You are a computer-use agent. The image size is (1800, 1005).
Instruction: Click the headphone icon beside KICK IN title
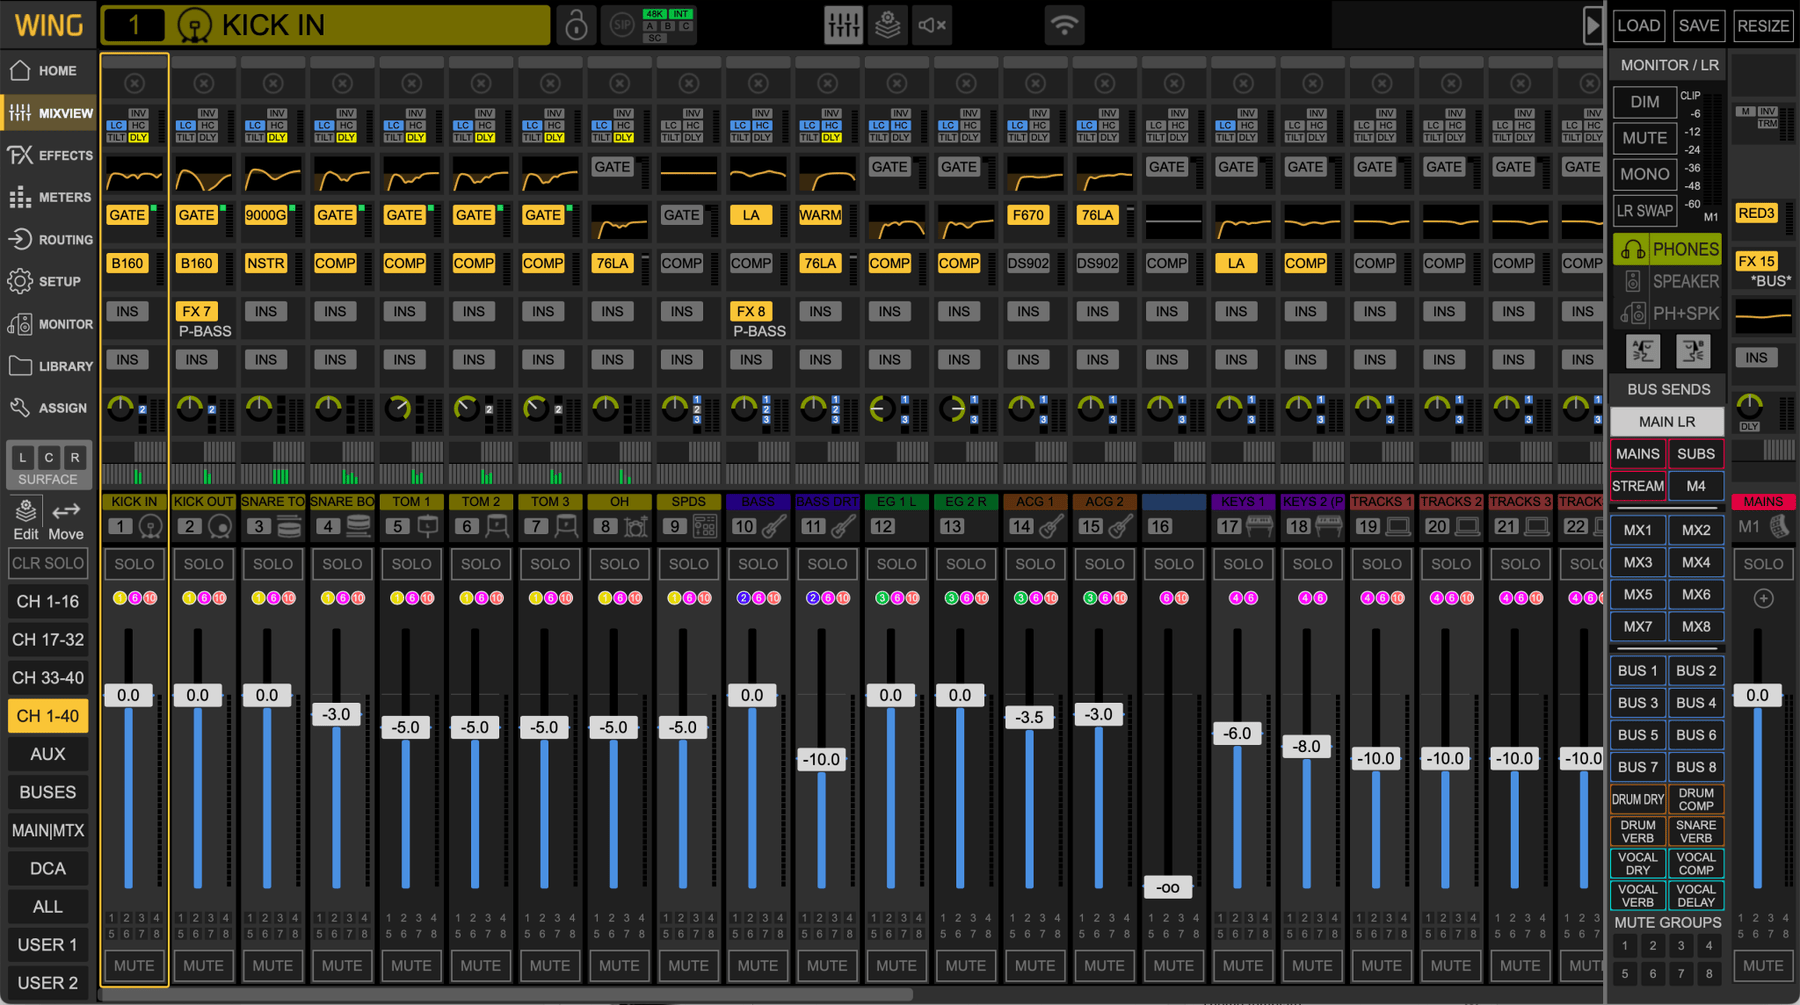tap(194, 26)
